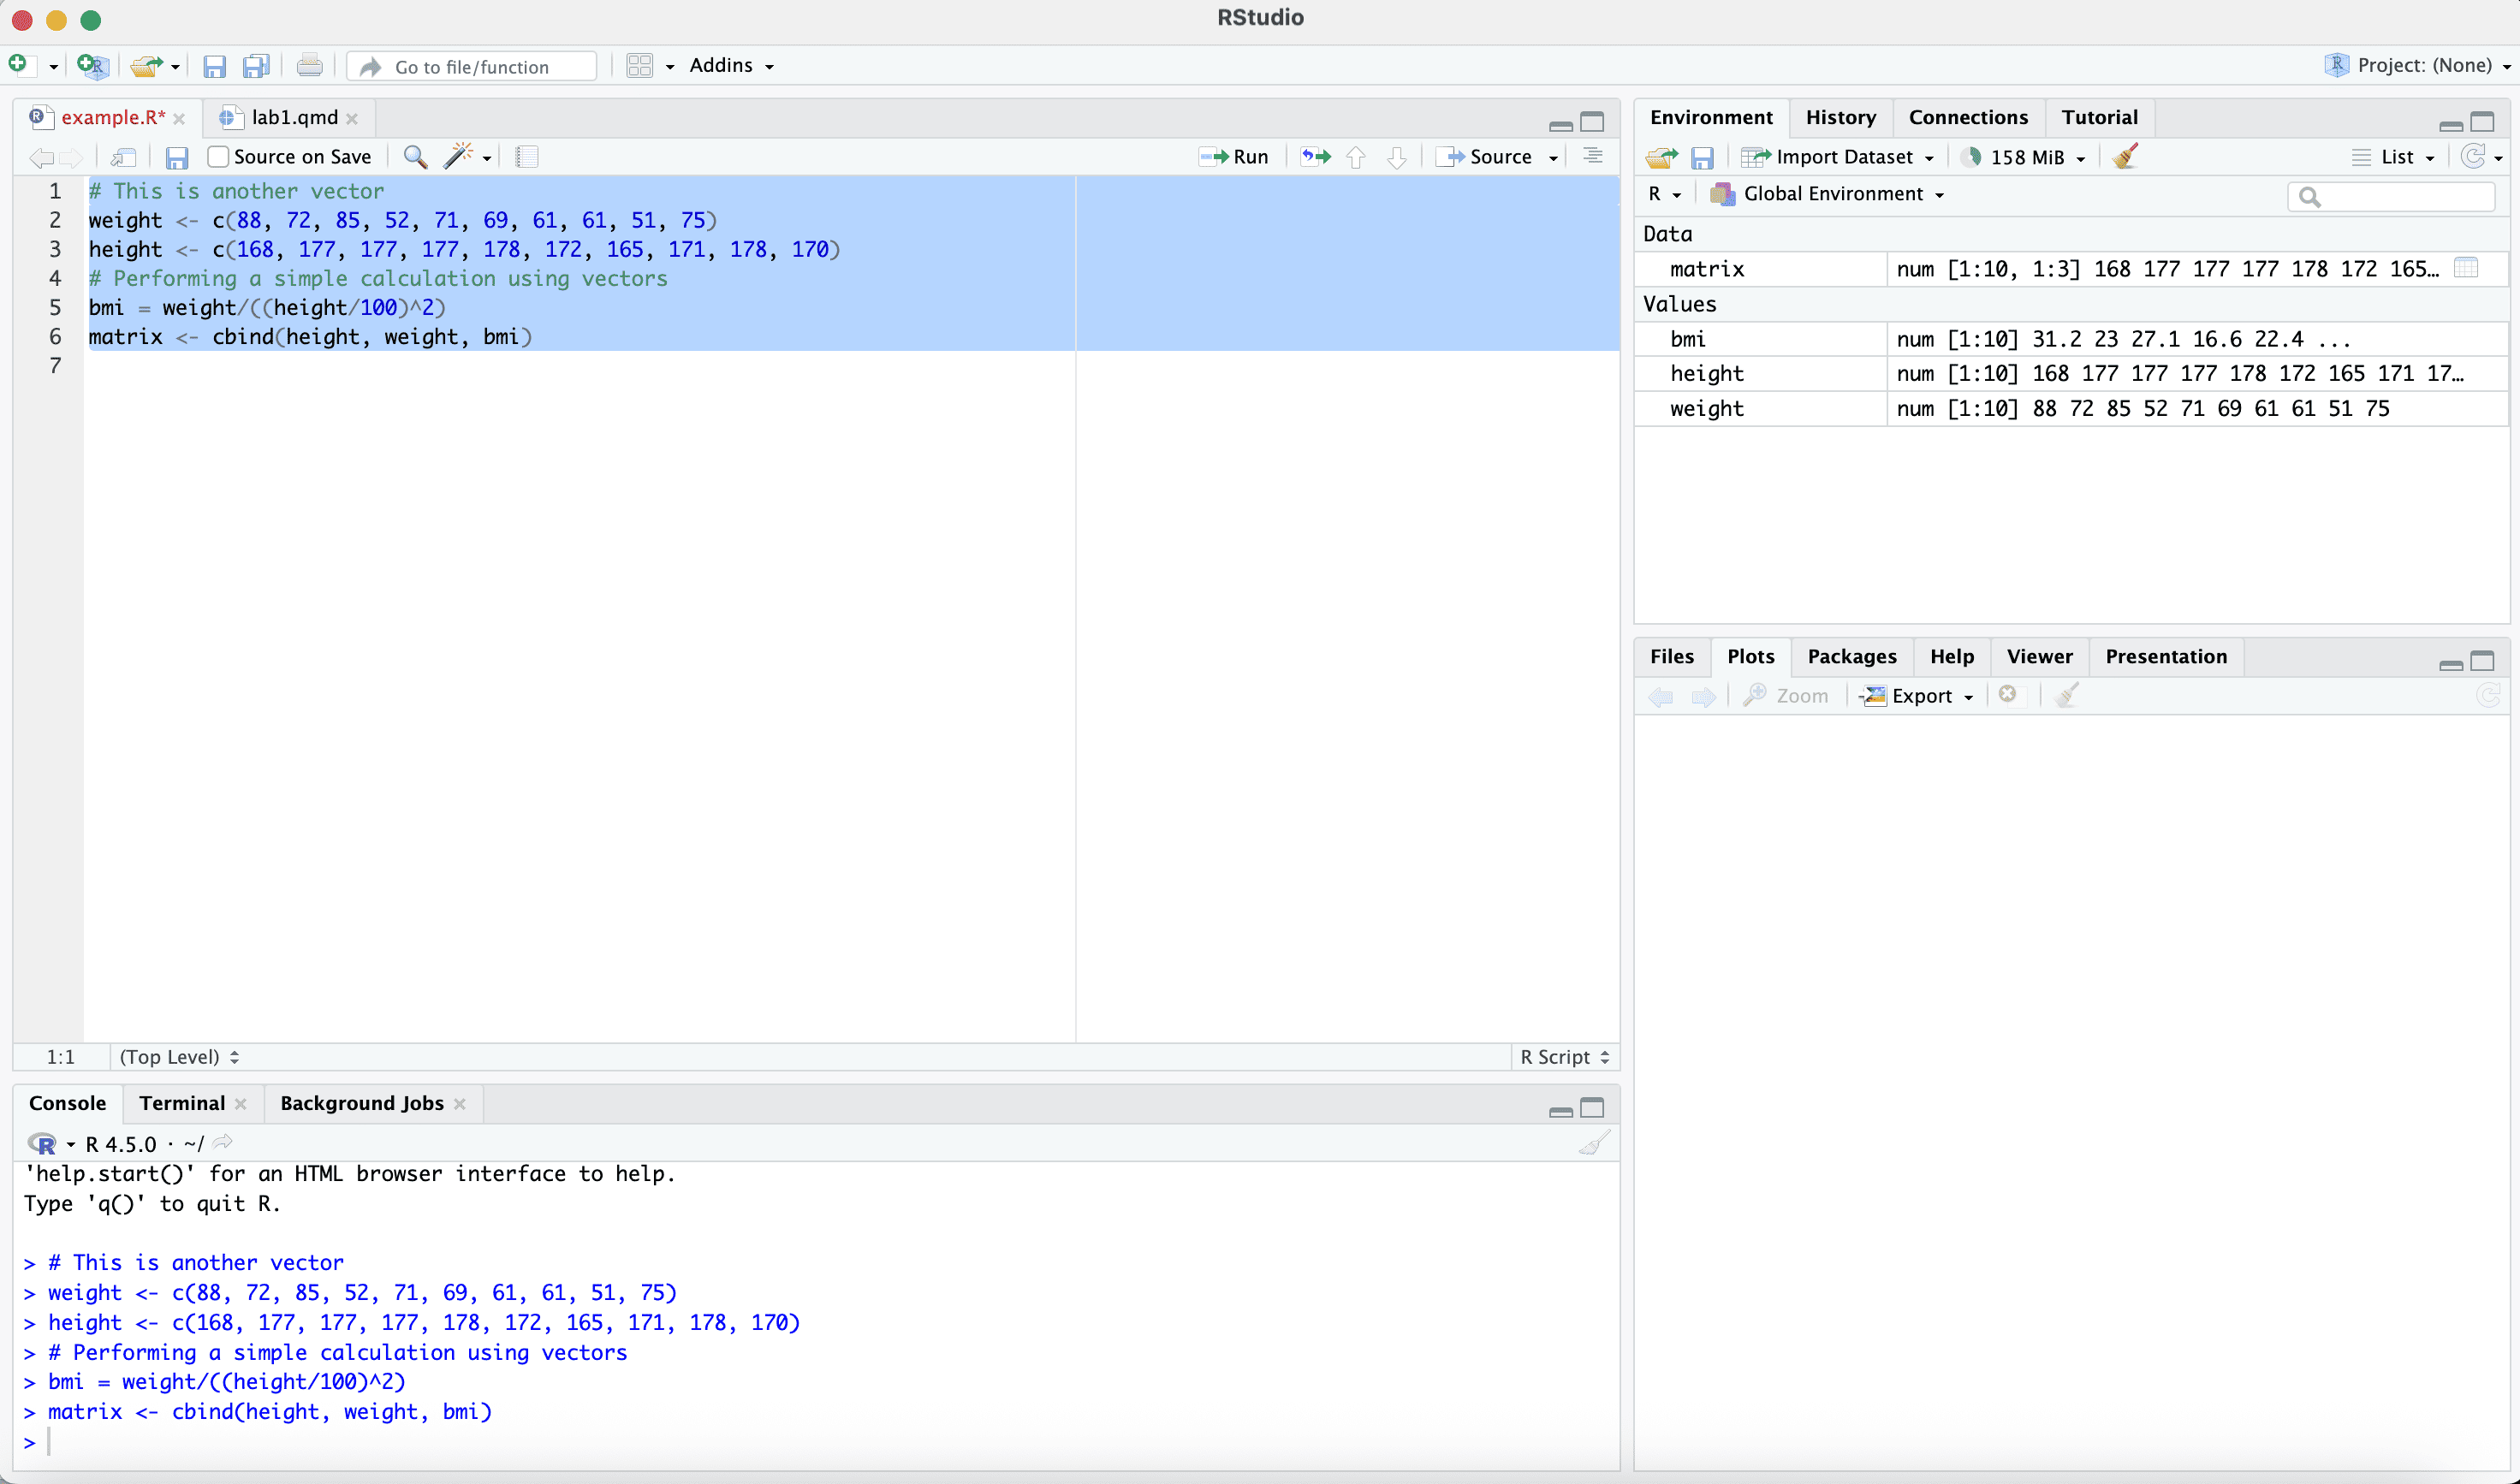Toggle document outline icon in editor
The width and height of the screenshot is (2520, 1484).
(1593, 156)
